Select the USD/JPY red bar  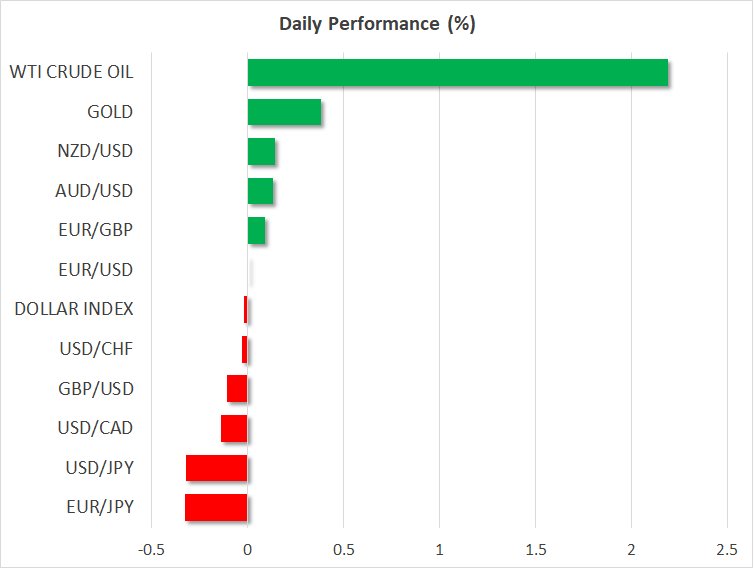216,468
